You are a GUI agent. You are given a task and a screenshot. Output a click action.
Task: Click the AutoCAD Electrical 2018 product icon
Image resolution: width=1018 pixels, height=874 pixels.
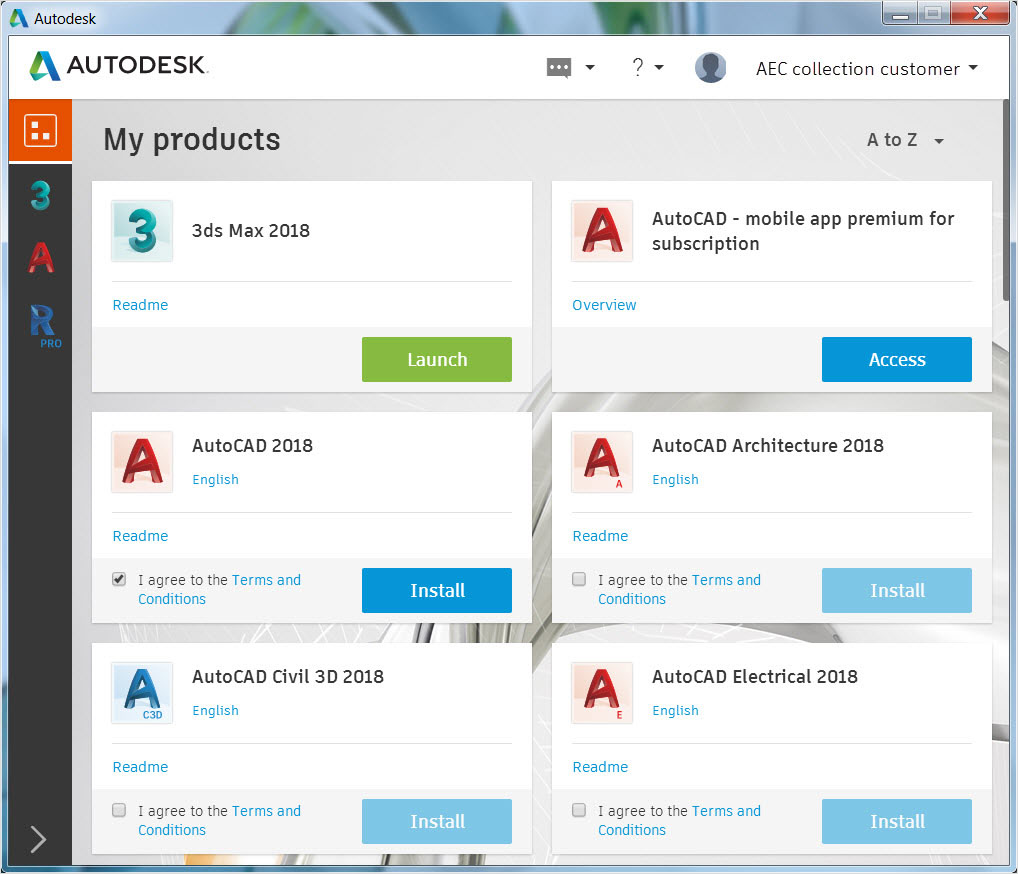point(602,693)
